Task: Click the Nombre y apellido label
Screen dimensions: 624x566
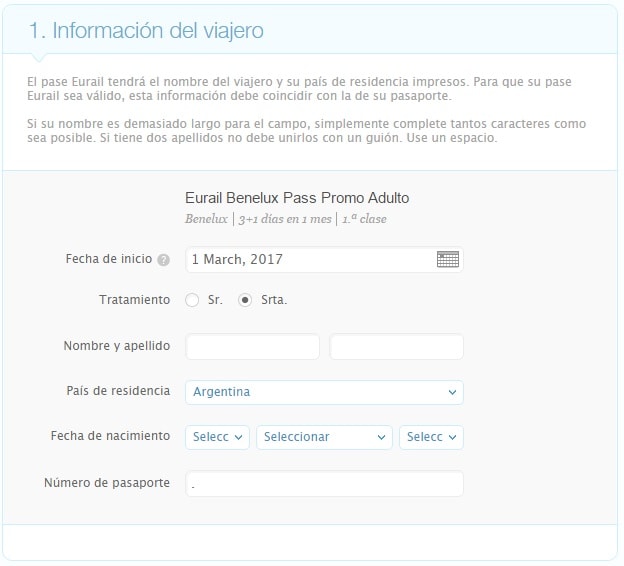Action: tap(117, 346)
